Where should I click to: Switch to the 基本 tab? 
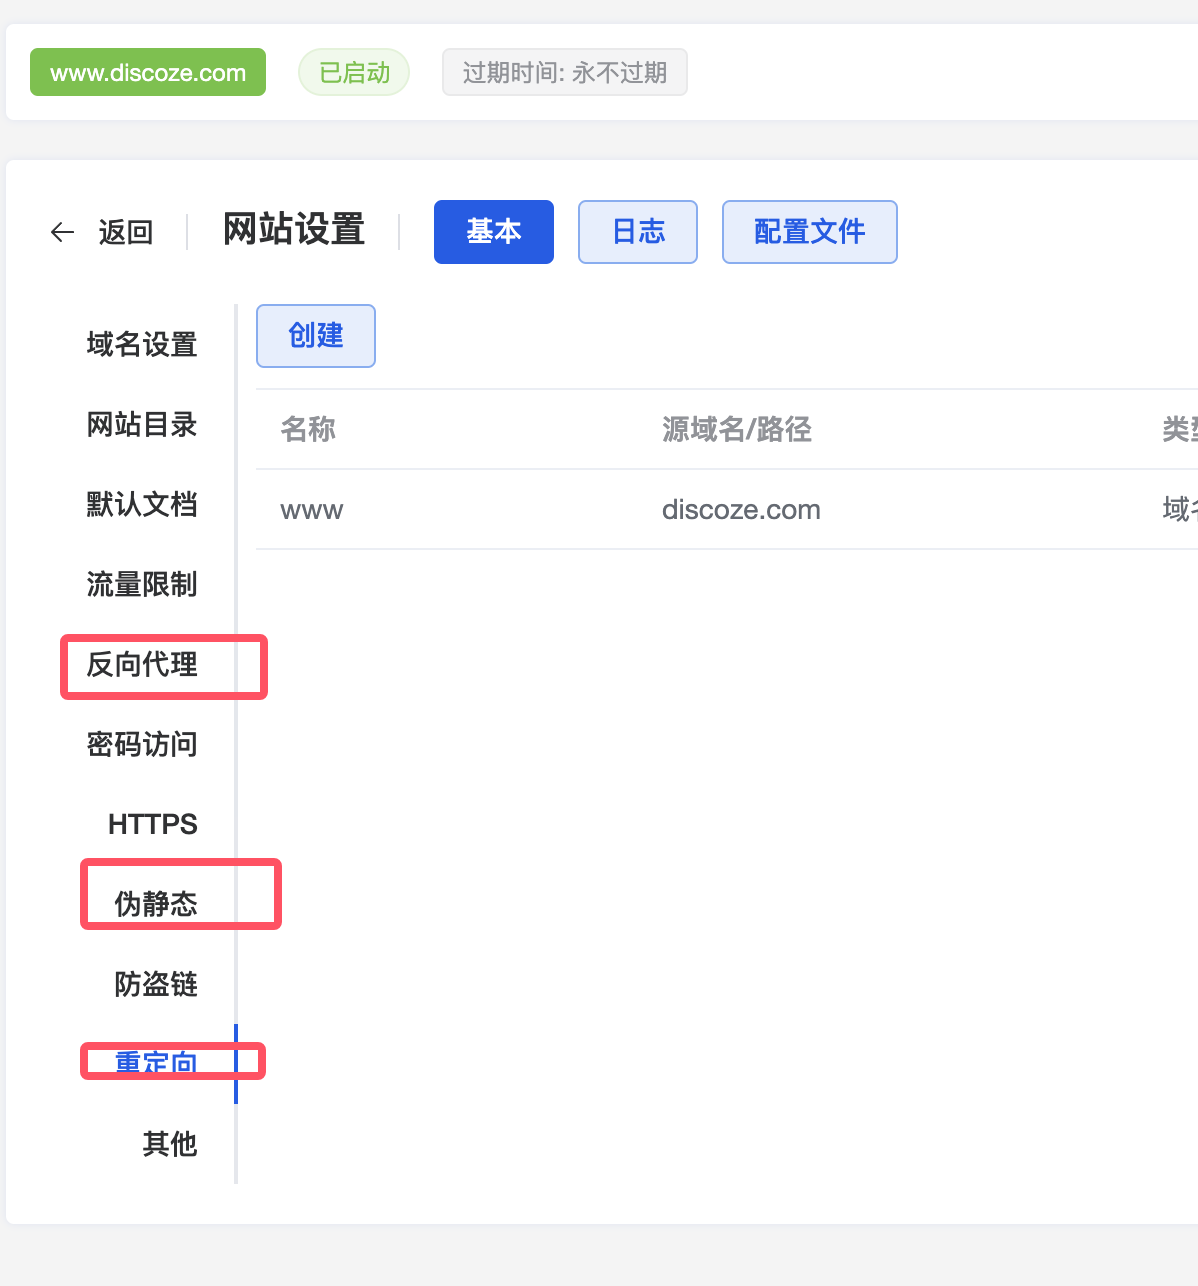click(493, 232)
